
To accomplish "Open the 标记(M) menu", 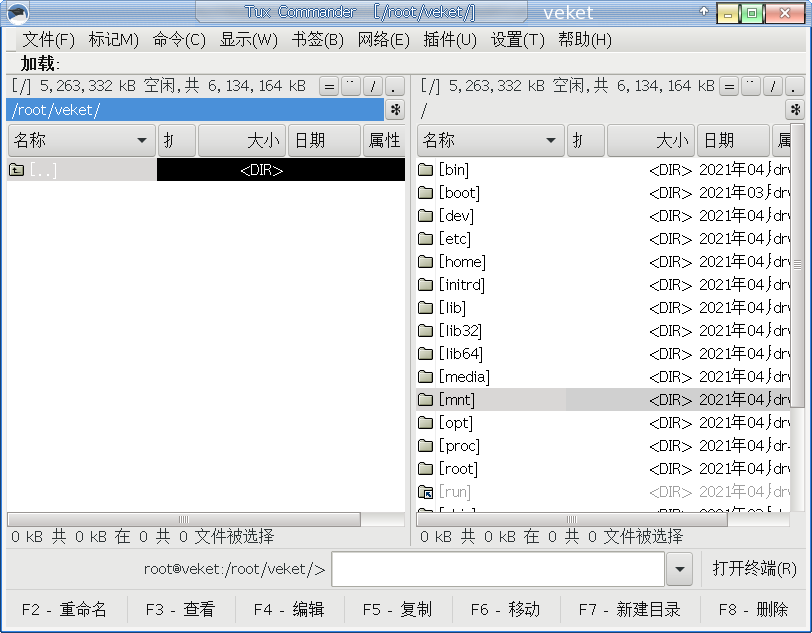I will click(113, 39).
